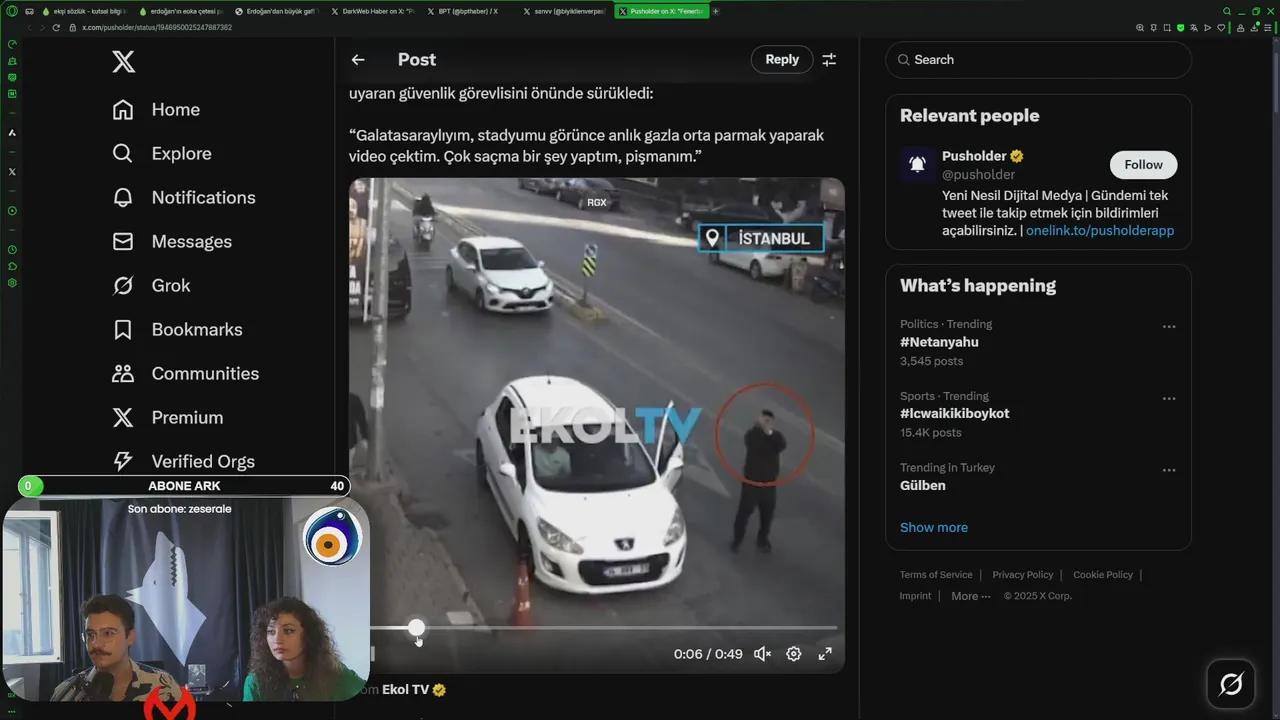Click the Bookmarks ribbon icon
The width and height of the screenshot is (1280, 720).
[123, 330]
